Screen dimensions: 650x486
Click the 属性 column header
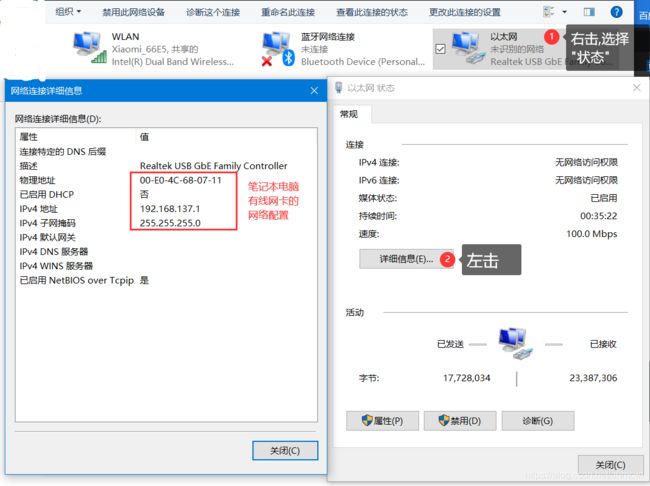pos(28,137)
